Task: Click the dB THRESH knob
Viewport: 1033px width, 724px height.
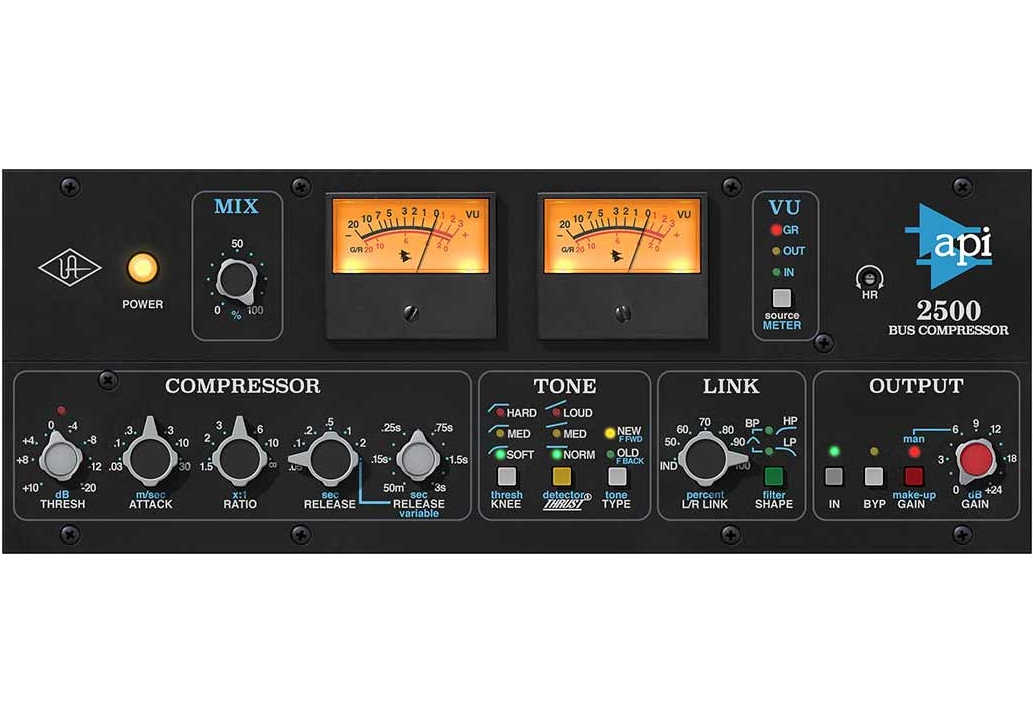Action: (60, 459)
